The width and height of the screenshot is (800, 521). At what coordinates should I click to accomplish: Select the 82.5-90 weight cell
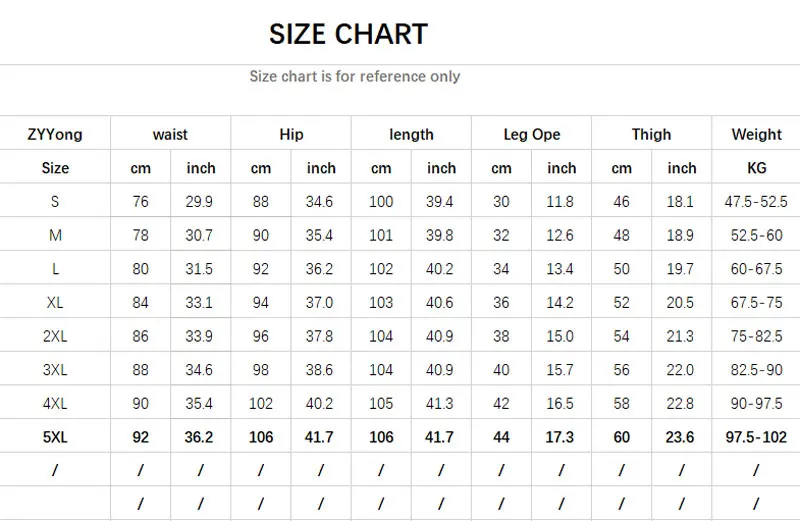tap(756, 370)
